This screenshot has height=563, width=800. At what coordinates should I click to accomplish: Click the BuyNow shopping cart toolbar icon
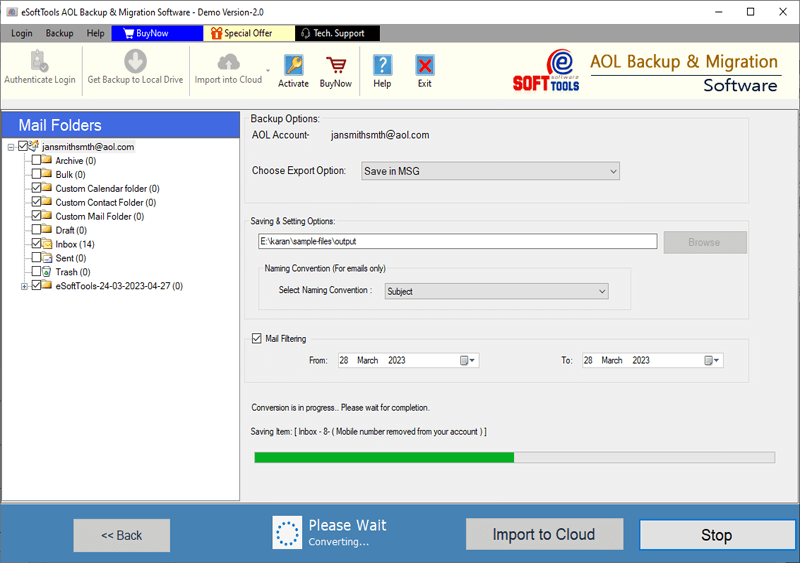336,66
